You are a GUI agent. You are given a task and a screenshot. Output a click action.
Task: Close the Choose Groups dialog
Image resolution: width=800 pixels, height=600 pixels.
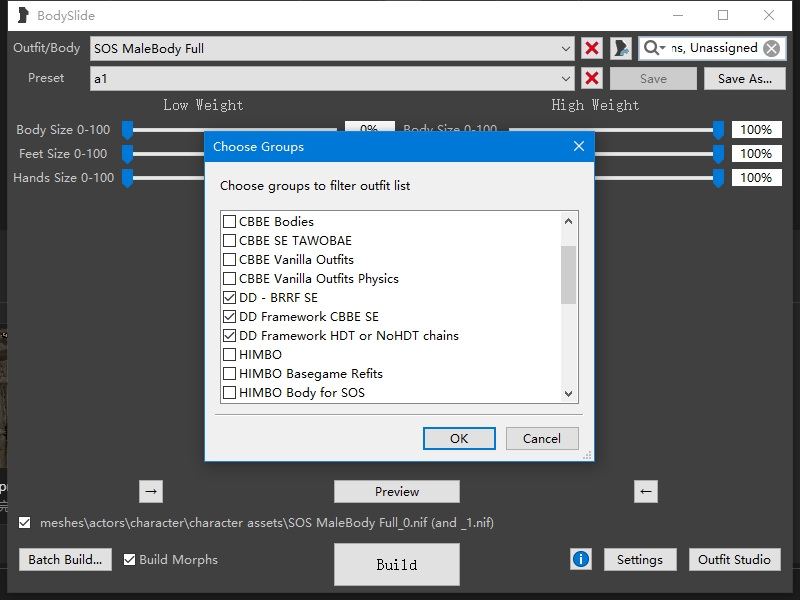coord(579,146)
